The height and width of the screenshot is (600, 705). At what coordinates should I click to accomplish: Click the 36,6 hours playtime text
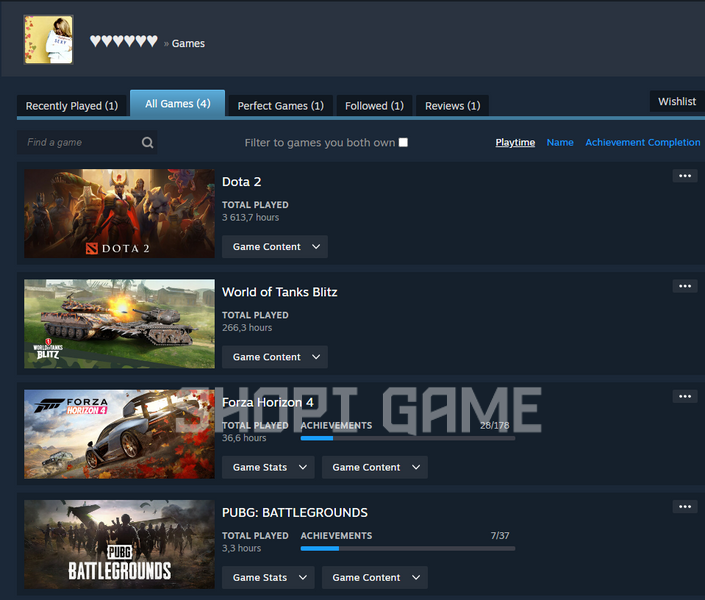pos(244,438)
